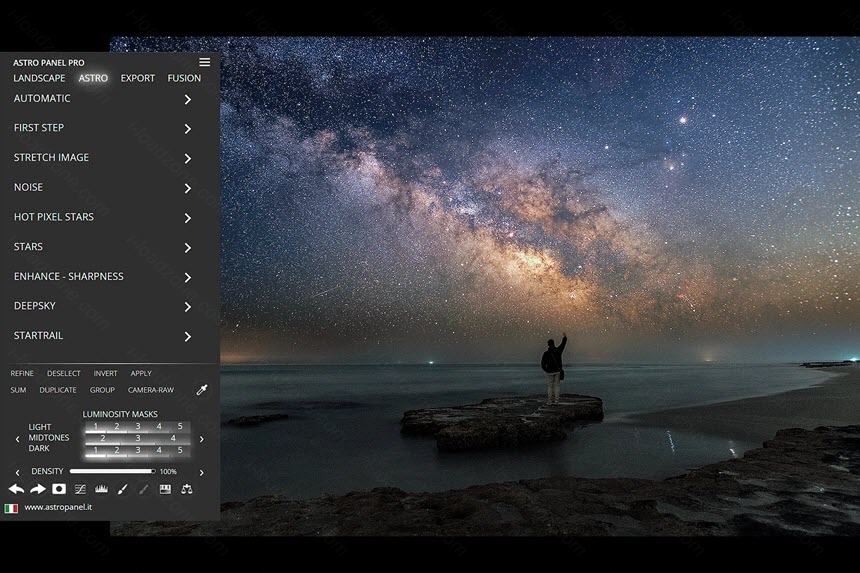Click the ASTRO PANEL PRO title
The width and height of the screenshot is (860, 573).
tap(49, 63)
